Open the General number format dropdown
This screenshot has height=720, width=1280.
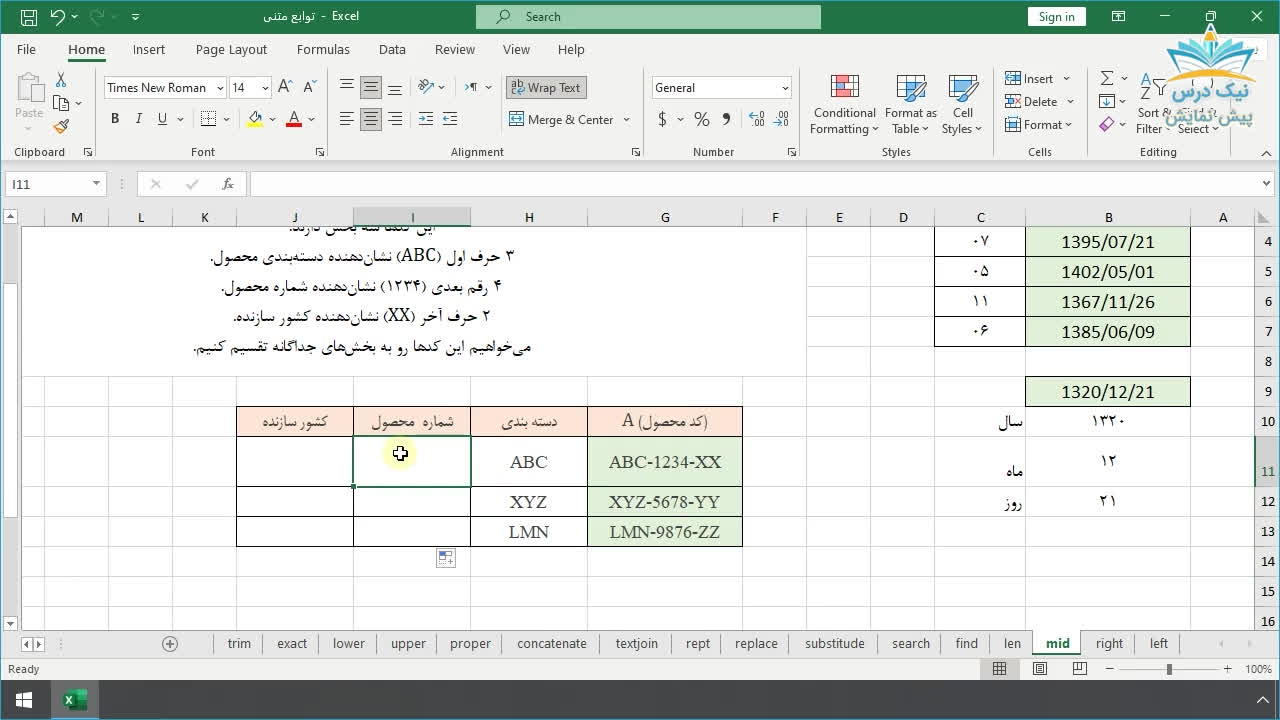(x=785, y=88)
